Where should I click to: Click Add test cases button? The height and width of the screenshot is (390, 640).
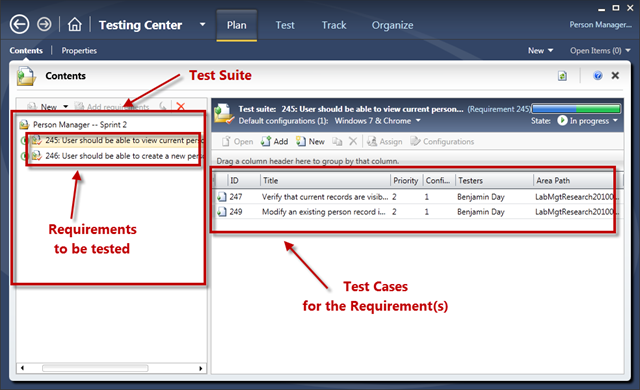pyautogui.click(x=274, y=142)
